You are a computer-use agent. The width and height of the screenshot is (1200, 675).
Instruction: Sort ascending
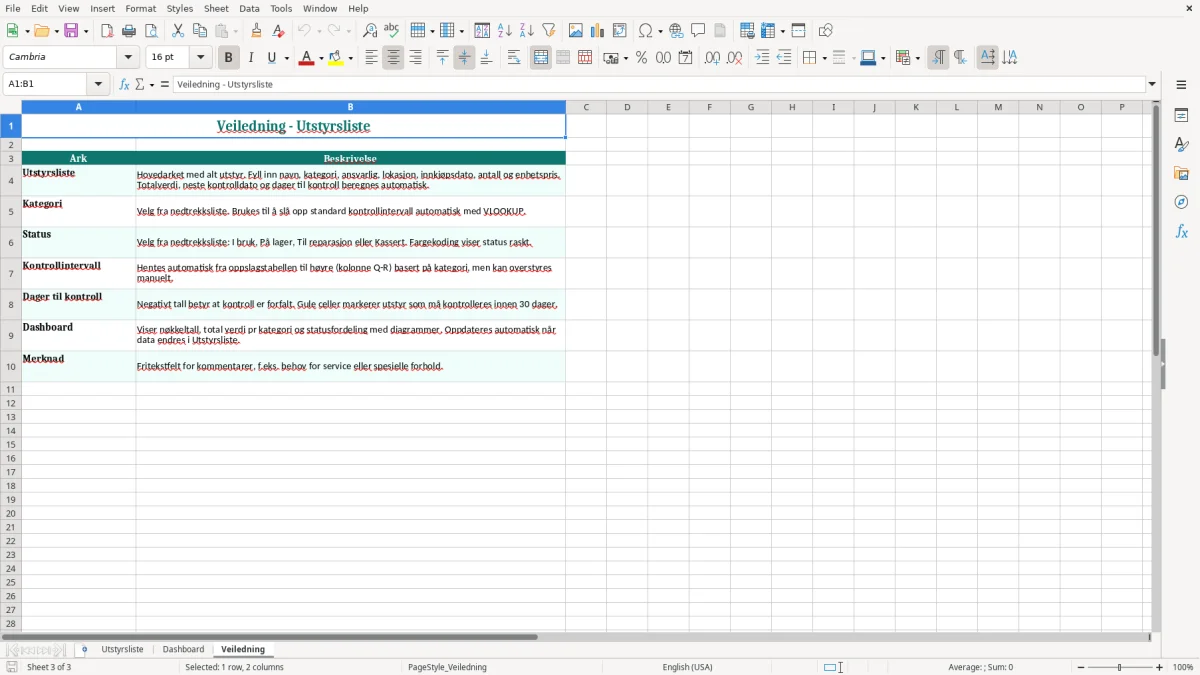click(x=505, y=31)
